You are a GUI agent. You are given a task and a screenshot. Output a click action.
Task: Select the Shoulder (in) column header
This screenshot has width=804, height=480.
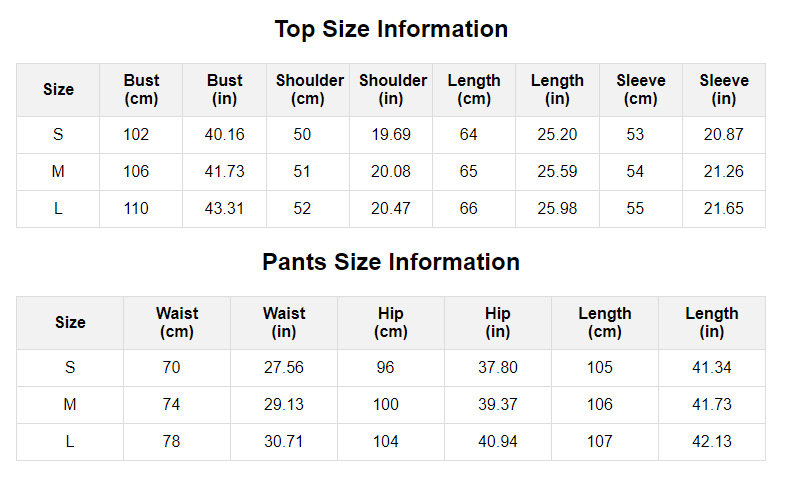(x=393, y=90)
